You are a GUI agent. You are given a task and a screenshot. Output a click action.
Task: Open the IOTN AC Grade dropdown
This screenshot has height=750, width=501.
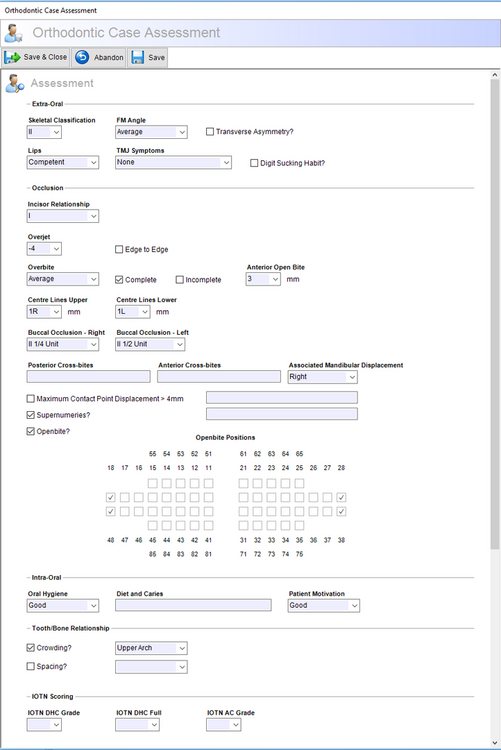(x=223, y=725)
